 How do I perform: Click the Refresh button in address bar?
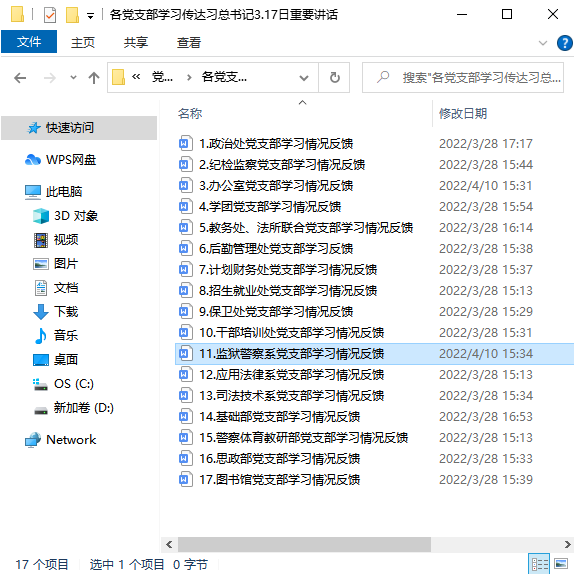(334, 78)
